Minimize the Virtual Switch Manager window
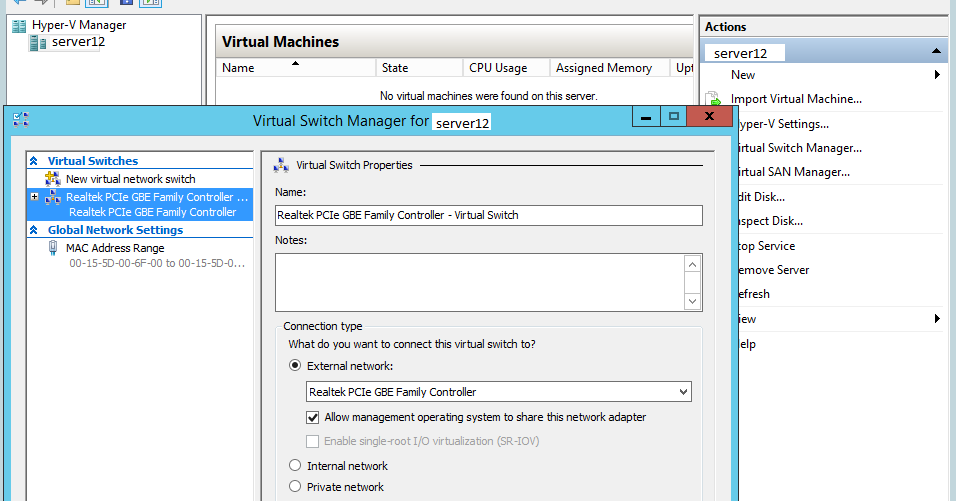Viewport: 956px width, 501px height. point(646,116)
